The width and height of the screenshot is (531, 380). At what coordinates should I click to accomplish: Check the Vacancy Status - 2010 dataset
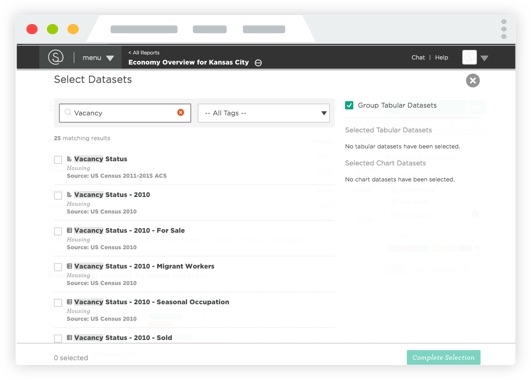point(58,195)
